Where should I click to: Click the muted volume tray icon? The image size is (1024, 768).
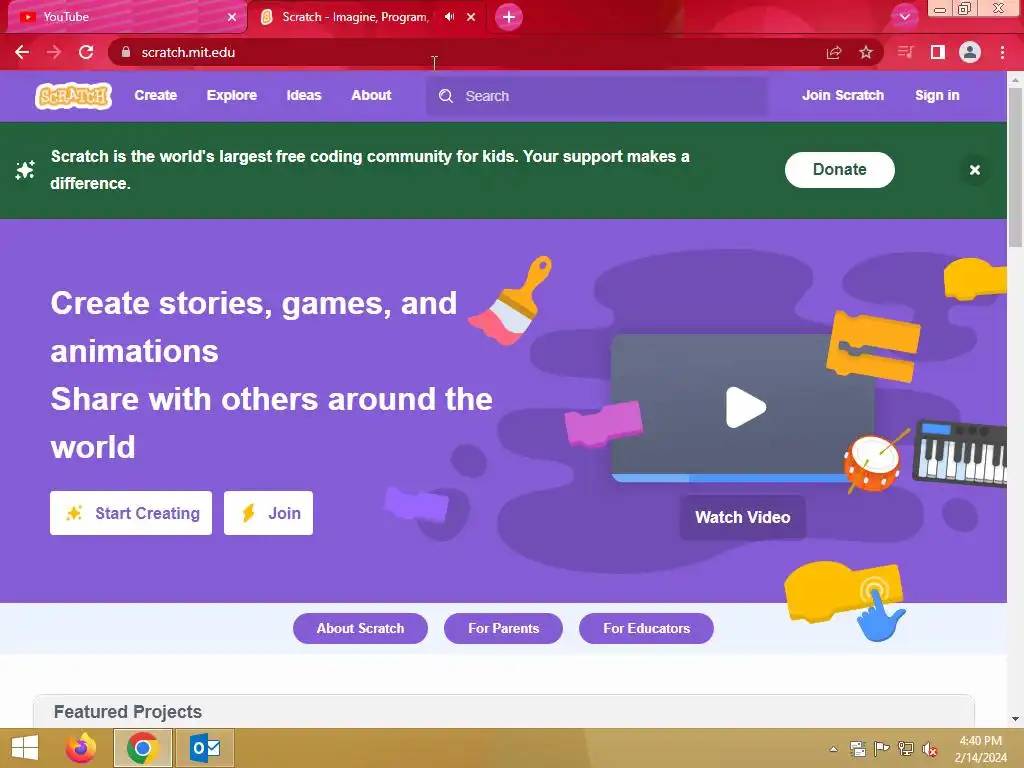click(929, 749)
